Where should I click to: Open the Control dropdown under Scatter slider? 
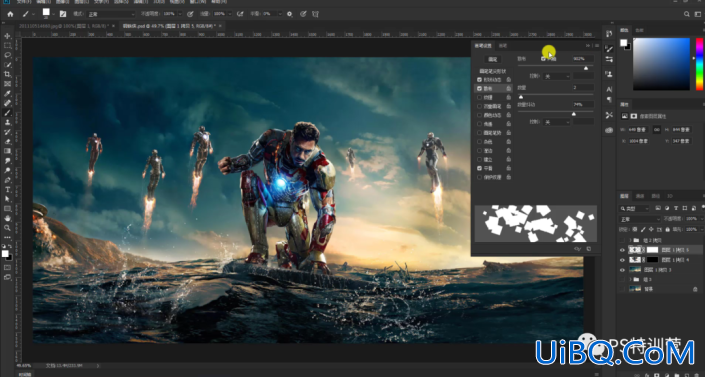click(556, 76)
